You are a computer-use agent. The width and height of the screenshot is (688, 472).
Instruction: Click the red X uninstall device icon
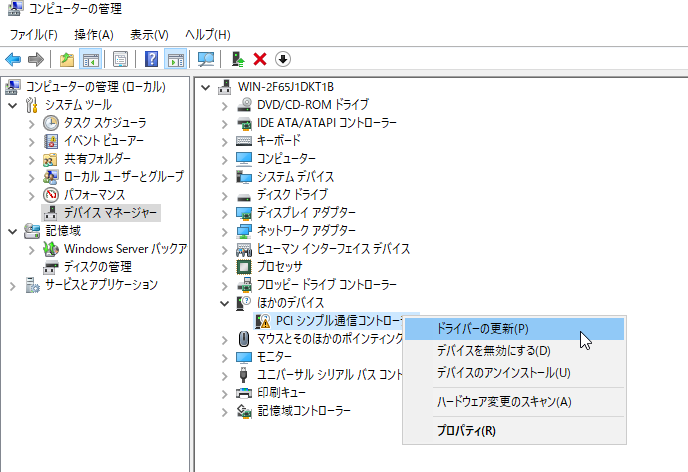[260, 59]
